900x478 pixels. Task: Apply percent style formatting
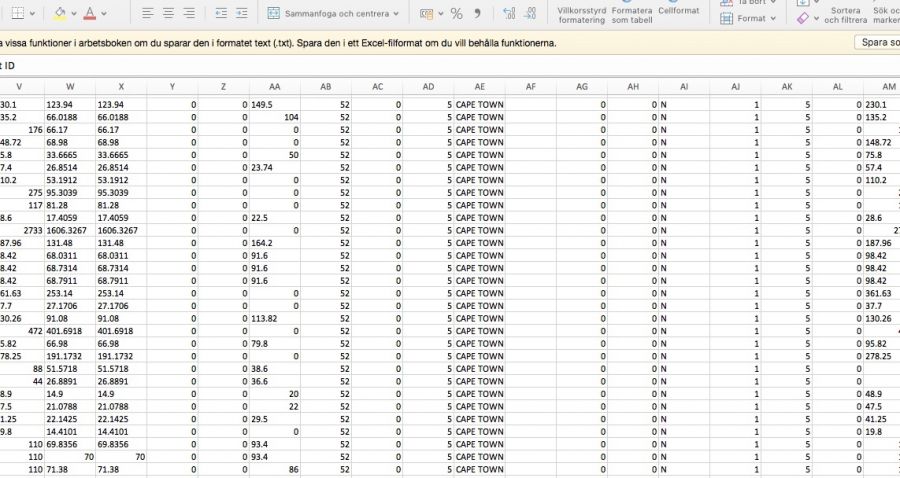[456, 13]
